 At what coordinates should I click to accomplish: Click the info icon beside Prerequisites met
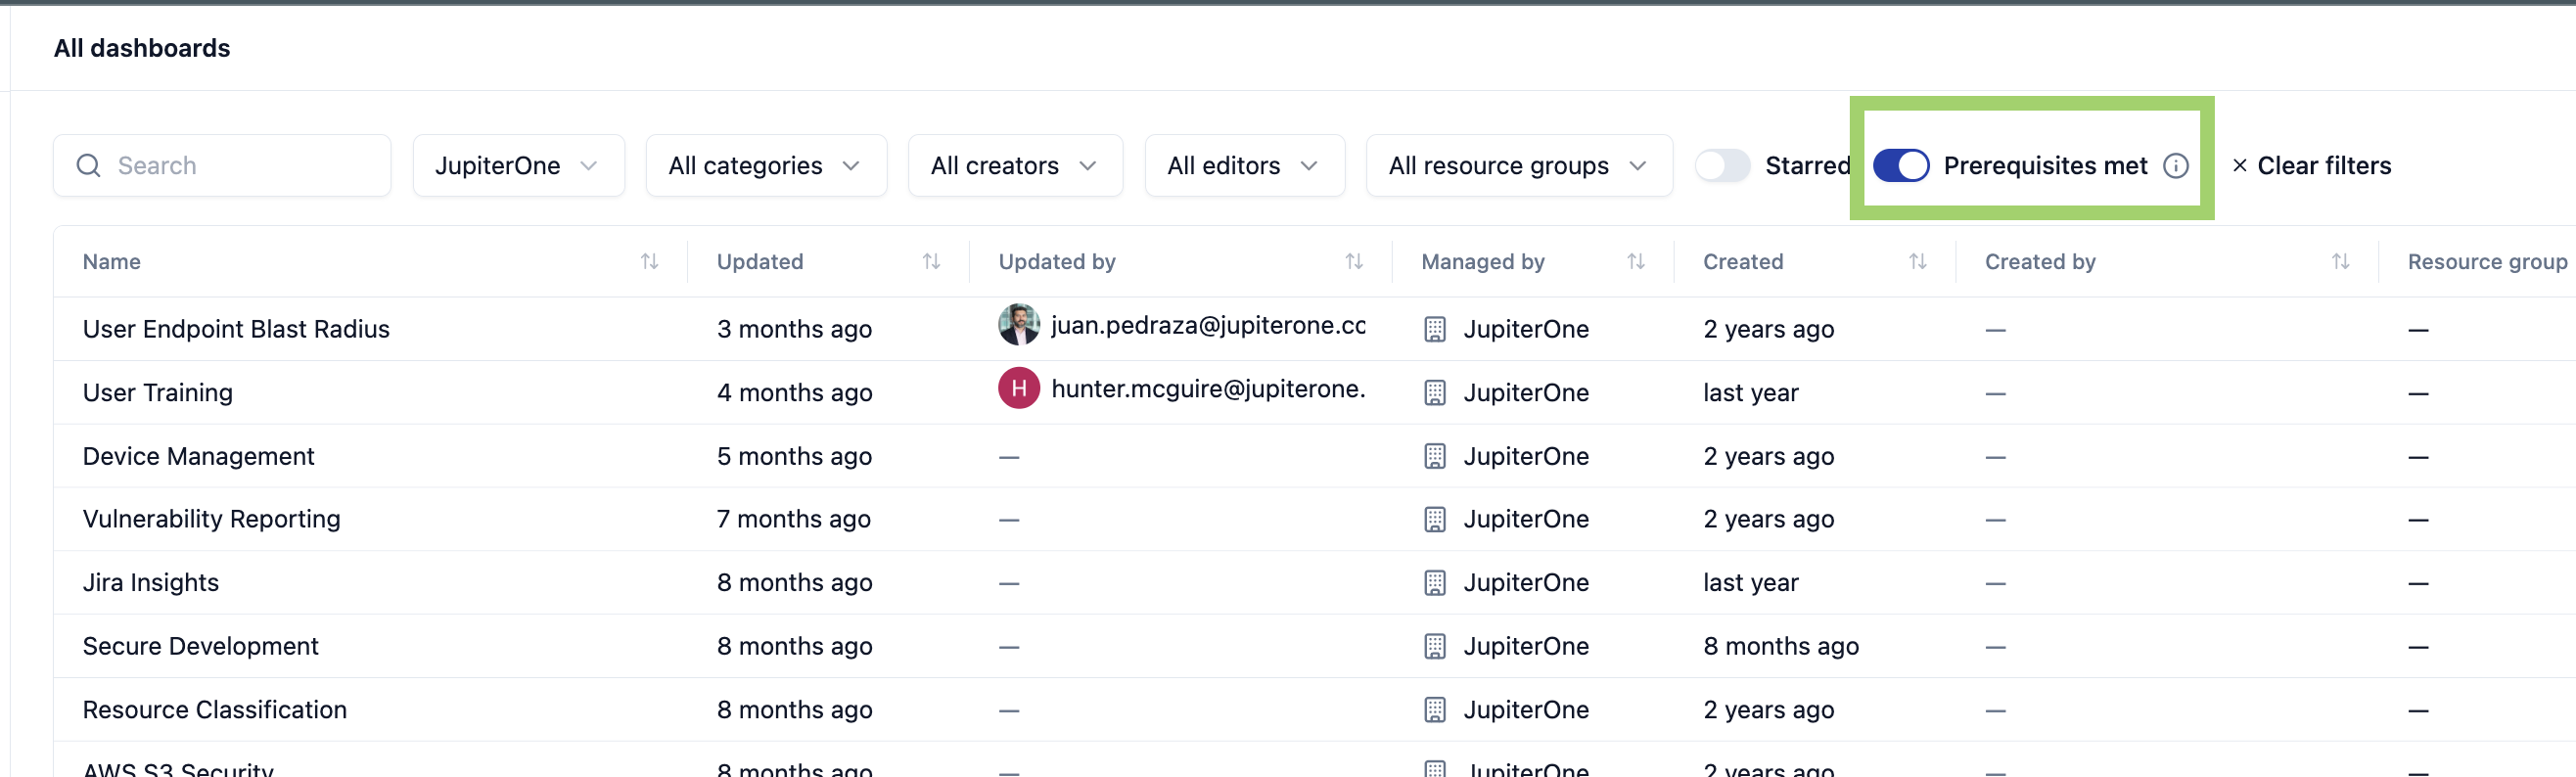point(2176,166)
